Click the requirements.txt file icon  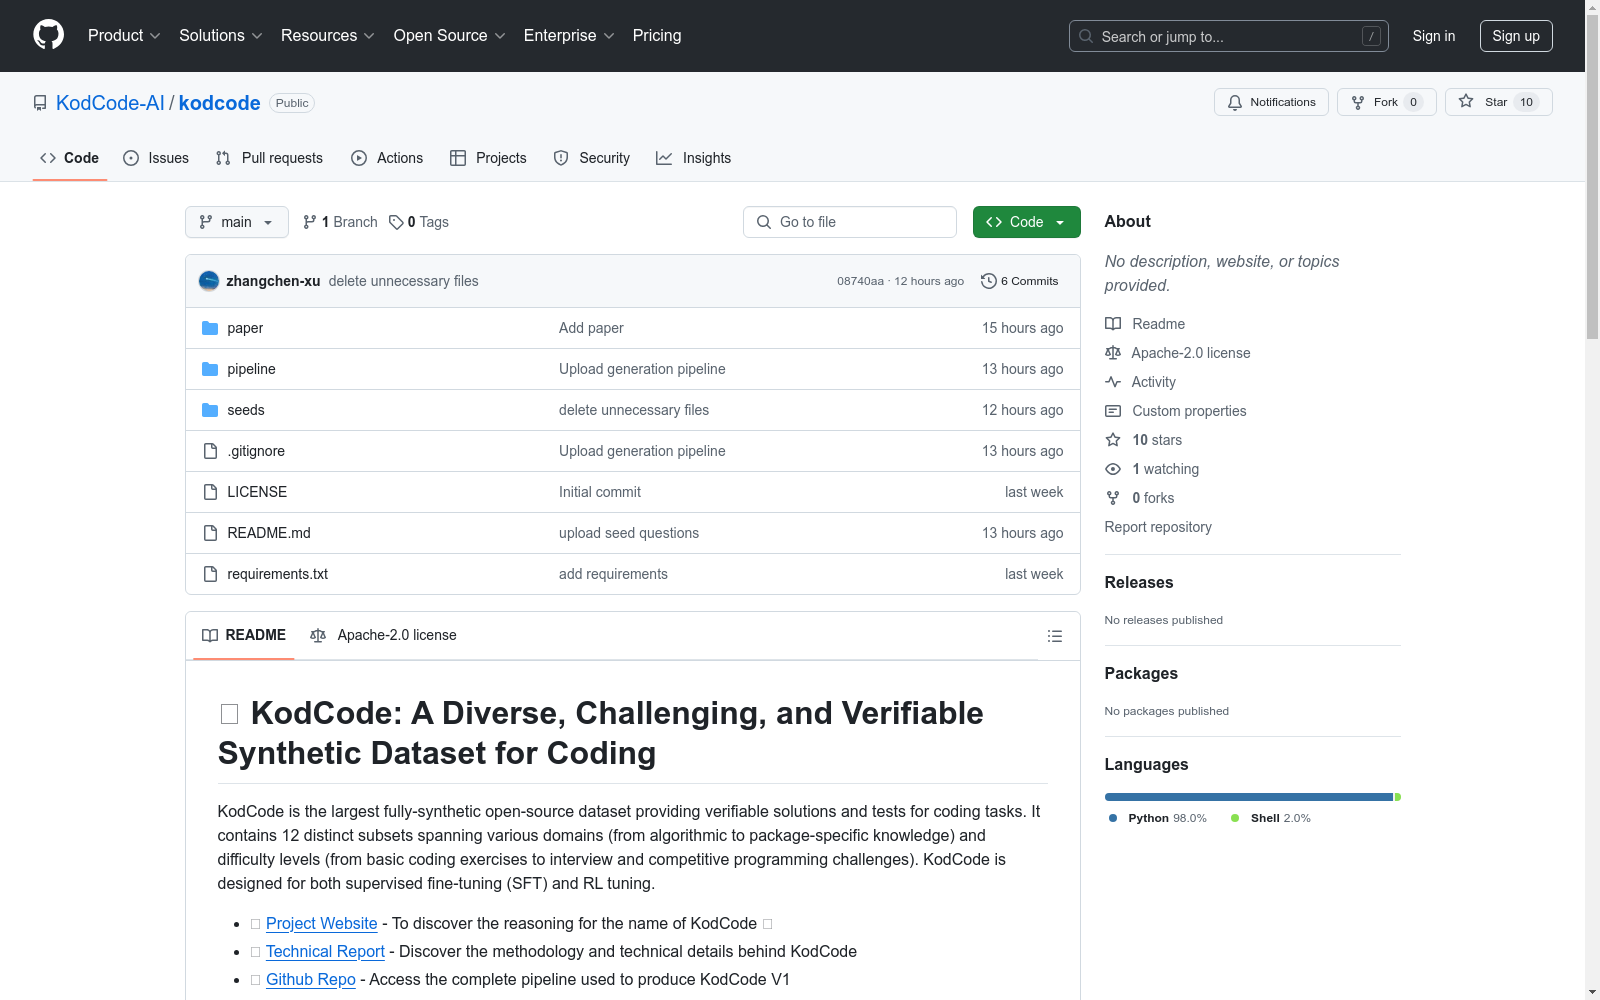coord(210,574)
